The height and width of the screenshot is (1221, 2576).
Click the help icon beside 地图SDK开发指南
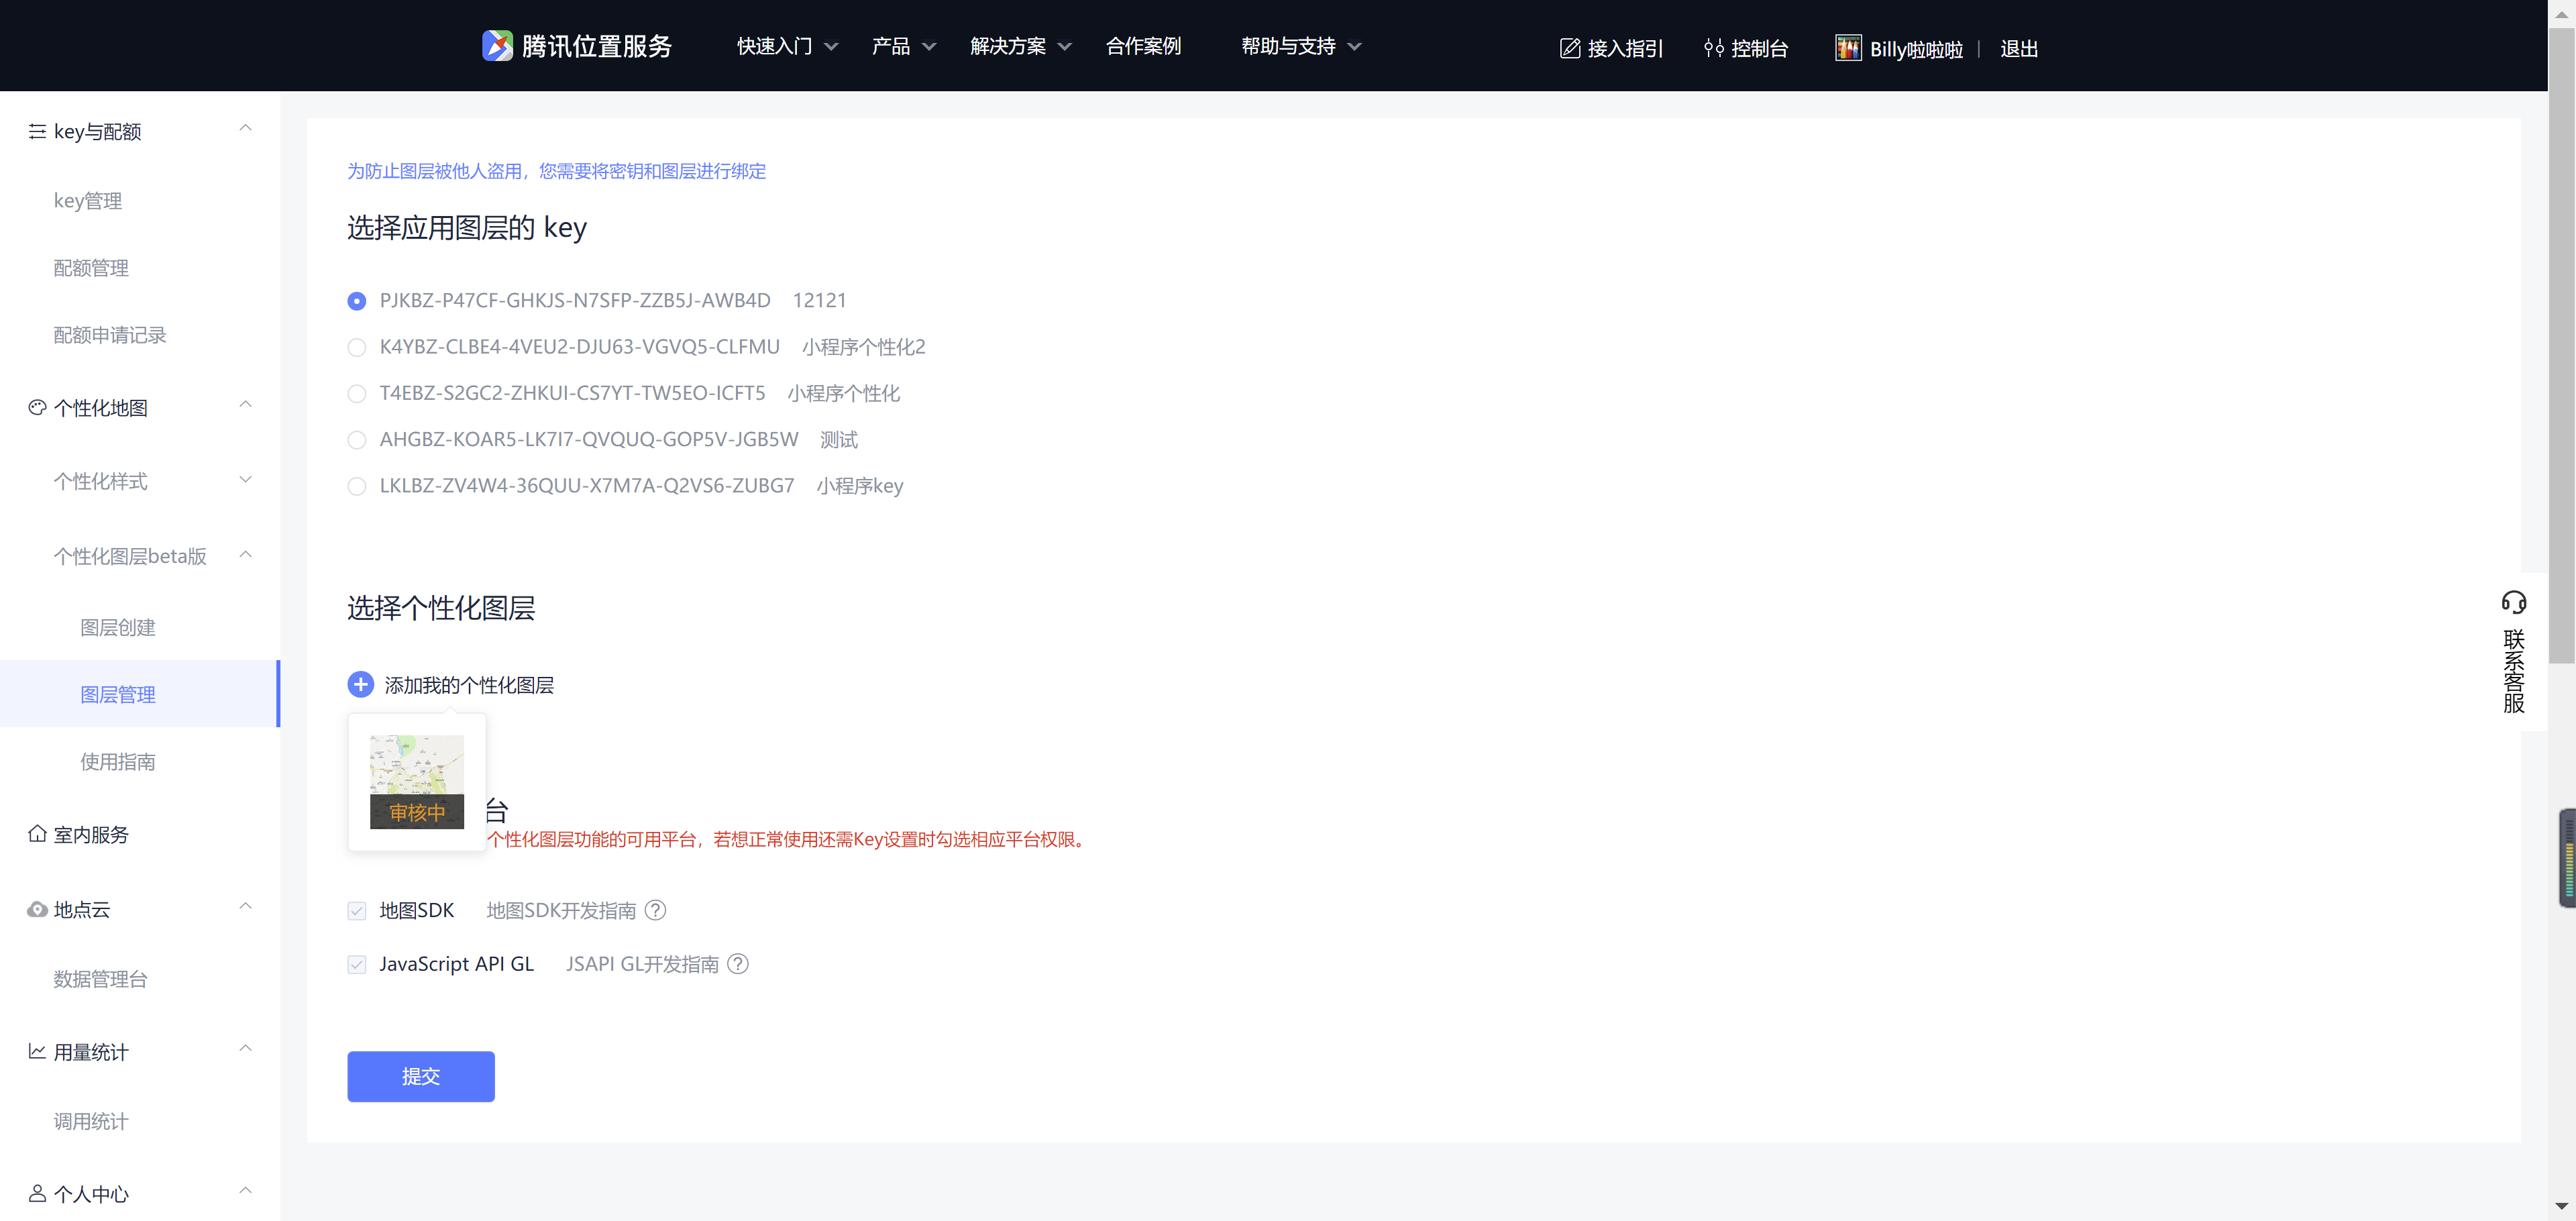point(655,910)
